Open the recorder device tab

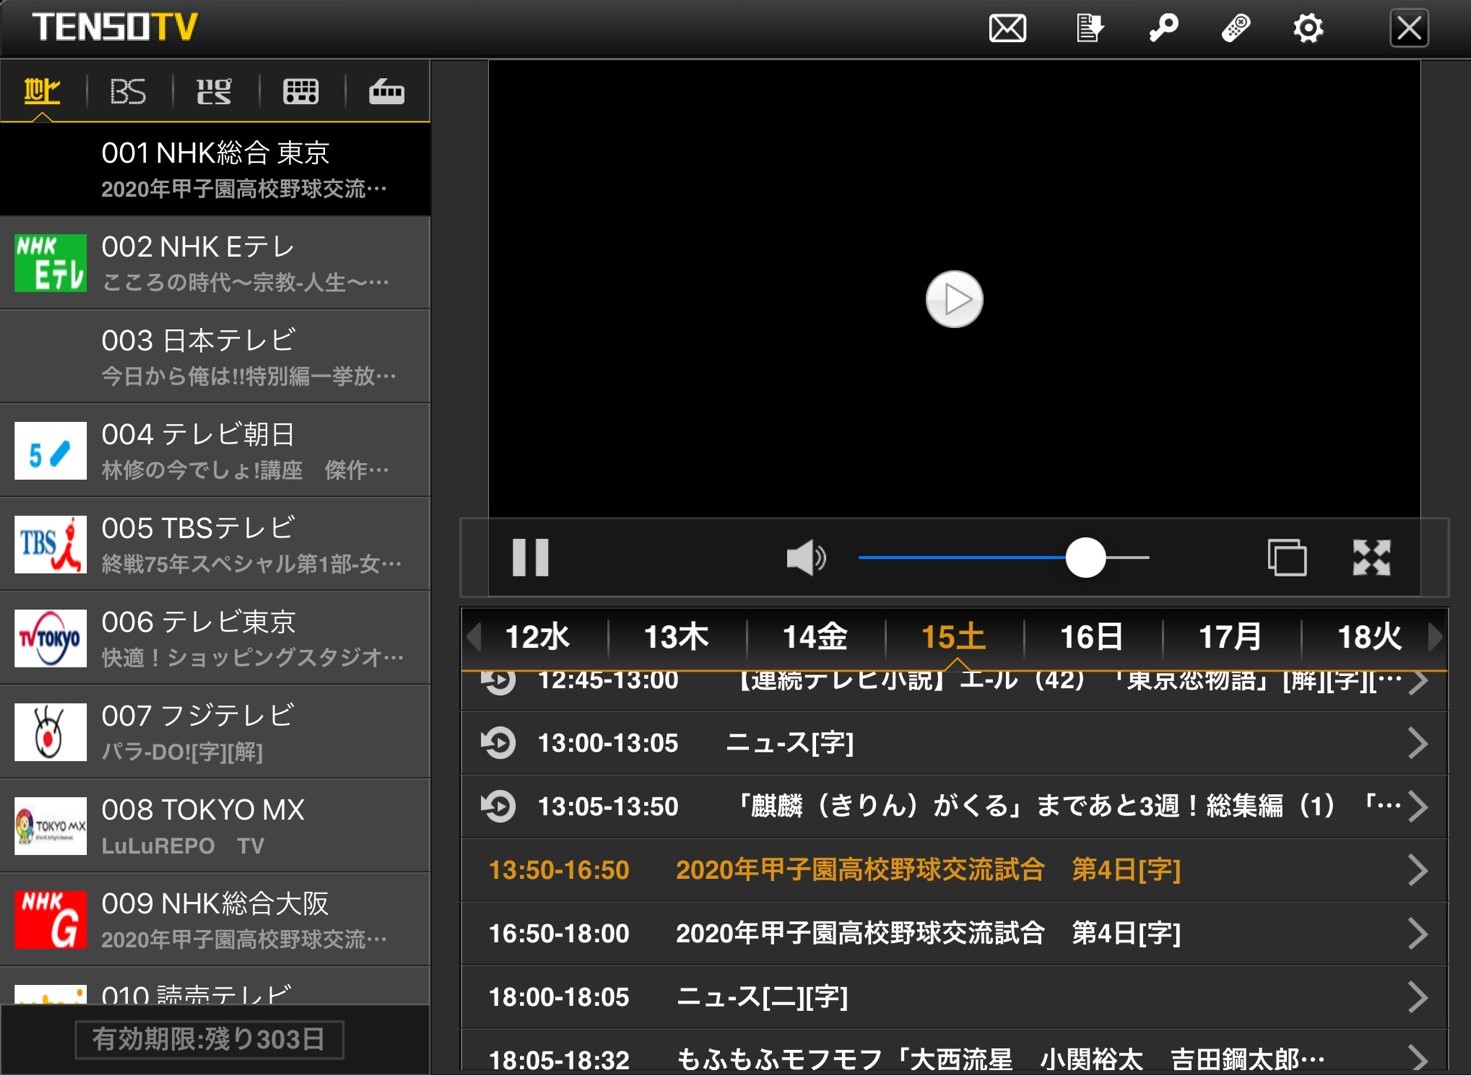[x=386, y=92]
